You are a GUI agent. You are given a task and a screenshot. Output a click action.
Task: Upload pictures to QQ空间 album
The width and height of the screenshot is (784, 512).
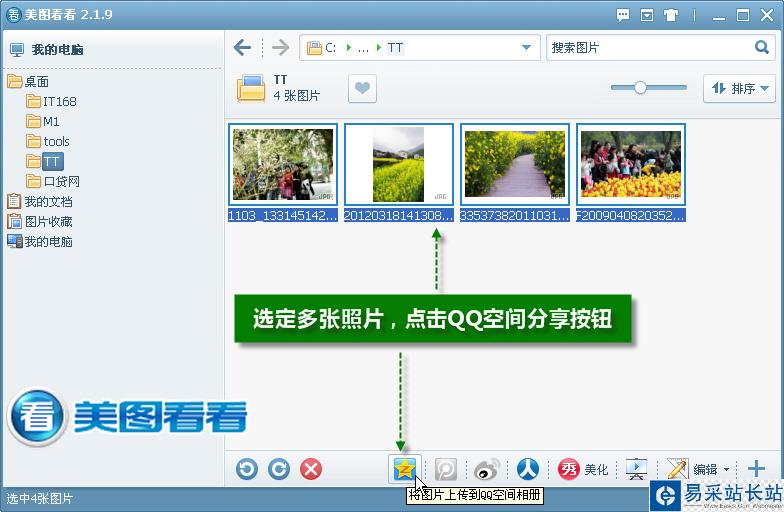tap(404, 469)
